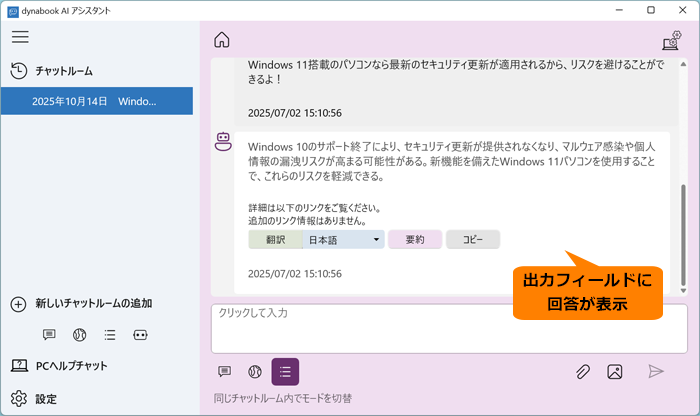This screenshot has width=700, height=416.
Task: Click the timestamp below the translate buttons
Action: [x=295, y=274]
